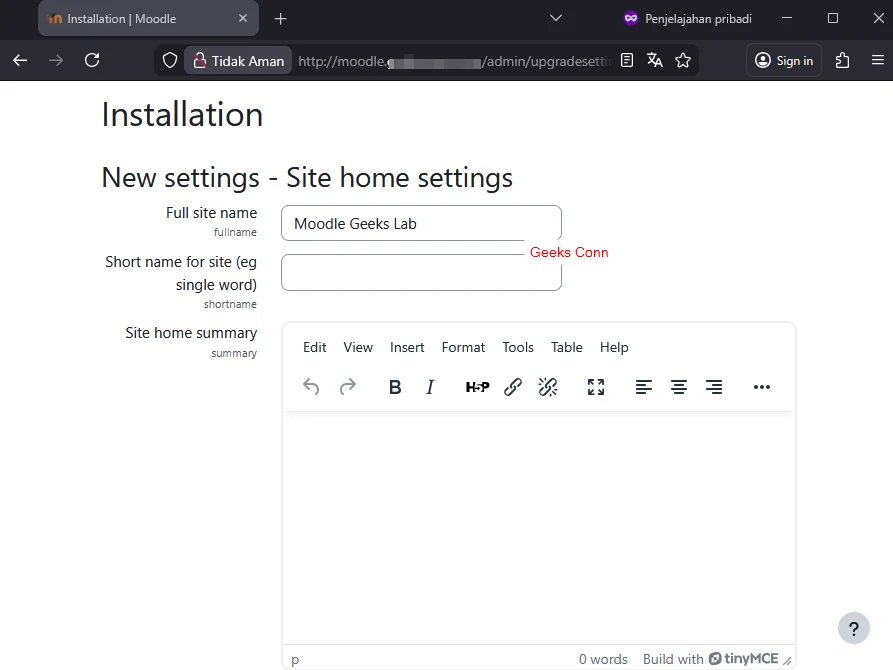Click the Undo arrow in the editor toolbar
The width and height of the screenshot is (893, 670).
tap(311, 387)
